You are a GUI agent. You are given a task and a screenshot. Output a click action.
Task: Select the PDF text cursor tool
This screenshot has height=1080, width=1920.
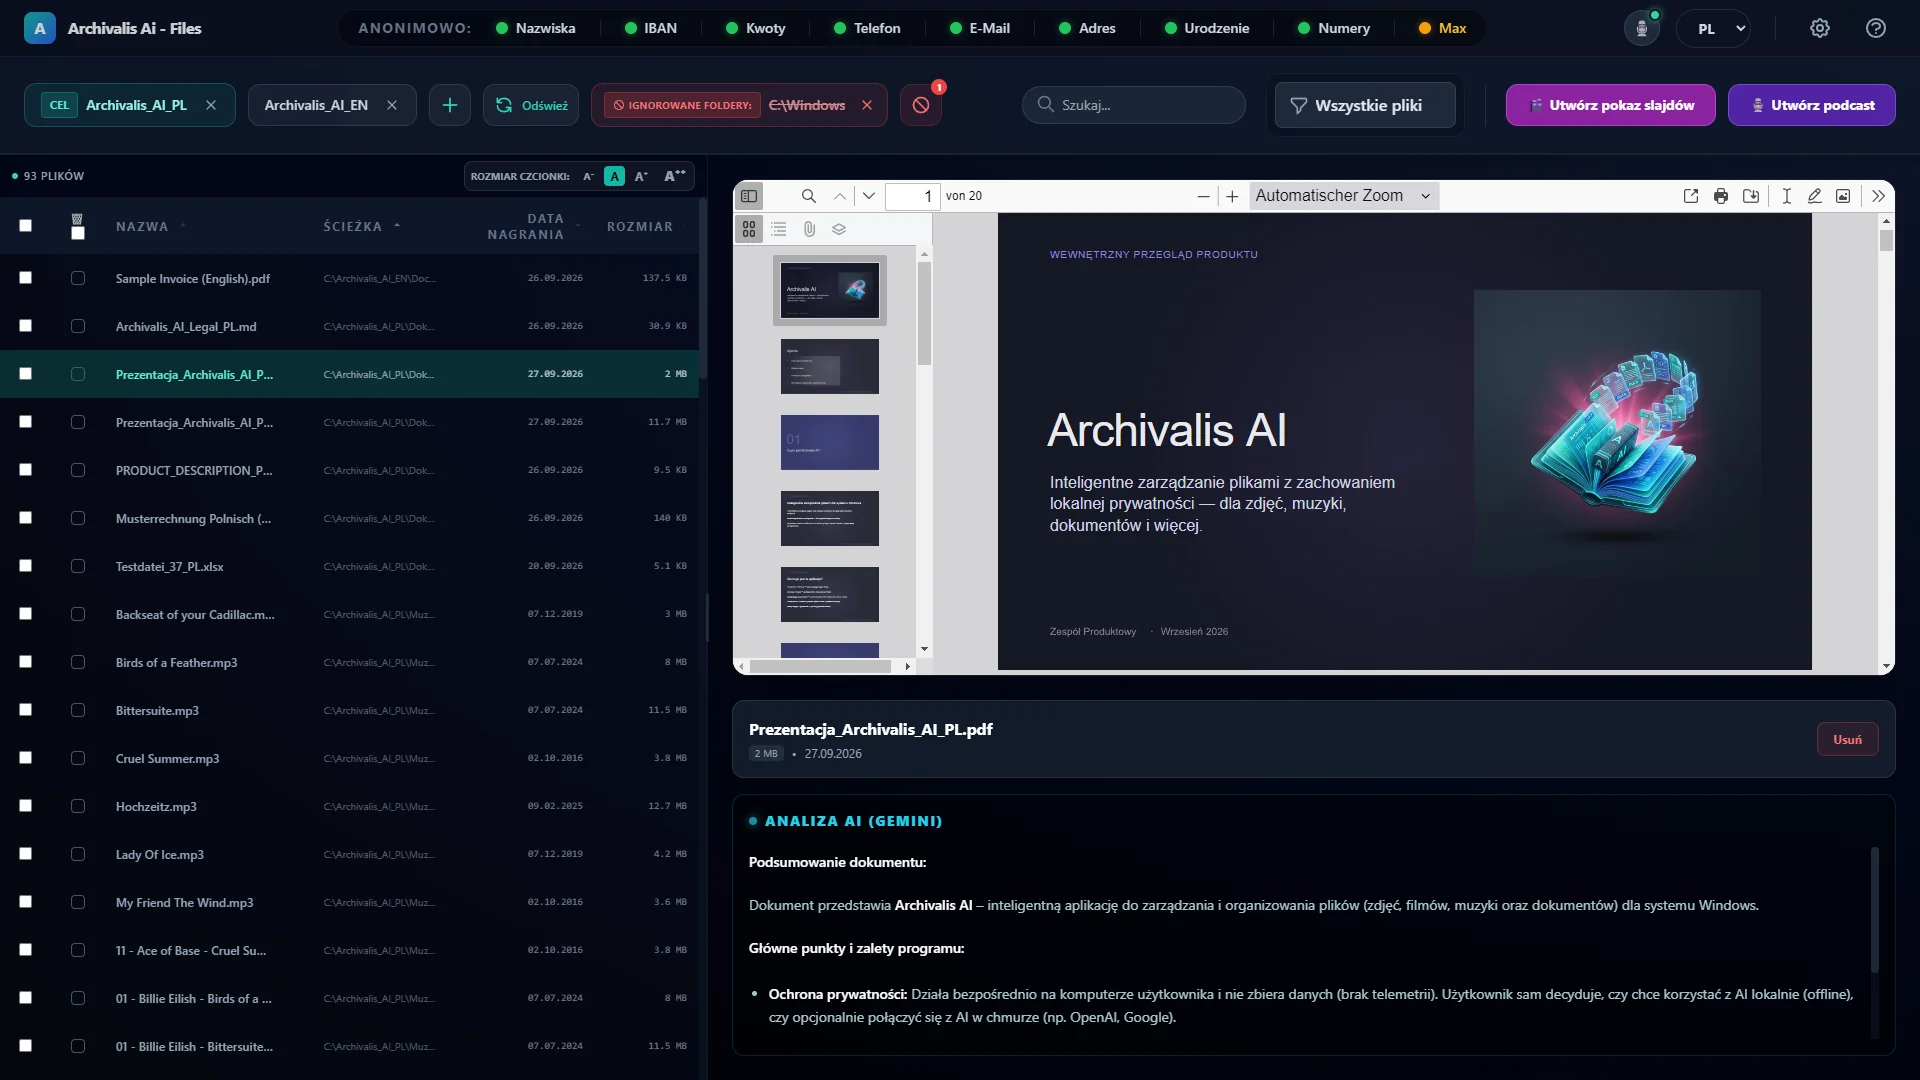1786,196
